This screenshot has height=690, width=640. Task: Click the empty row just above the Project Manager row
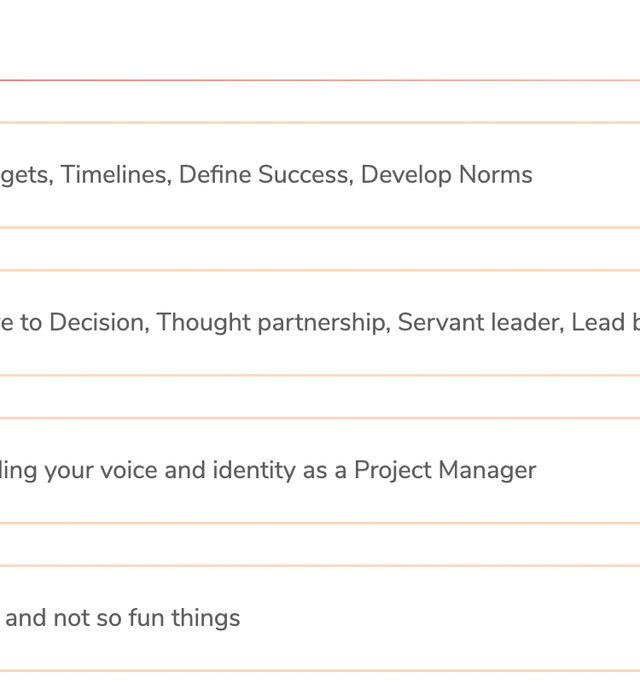[320, 397]
